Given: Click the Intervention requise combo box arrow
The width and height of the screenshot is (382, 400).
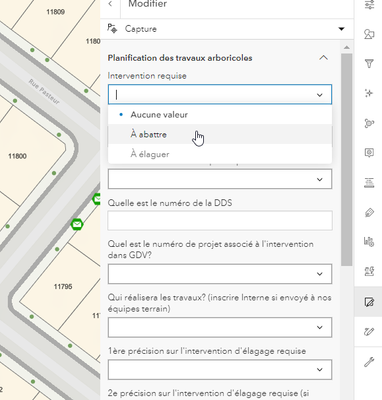Looking at the screenshot, I should (x=320, y=95).
